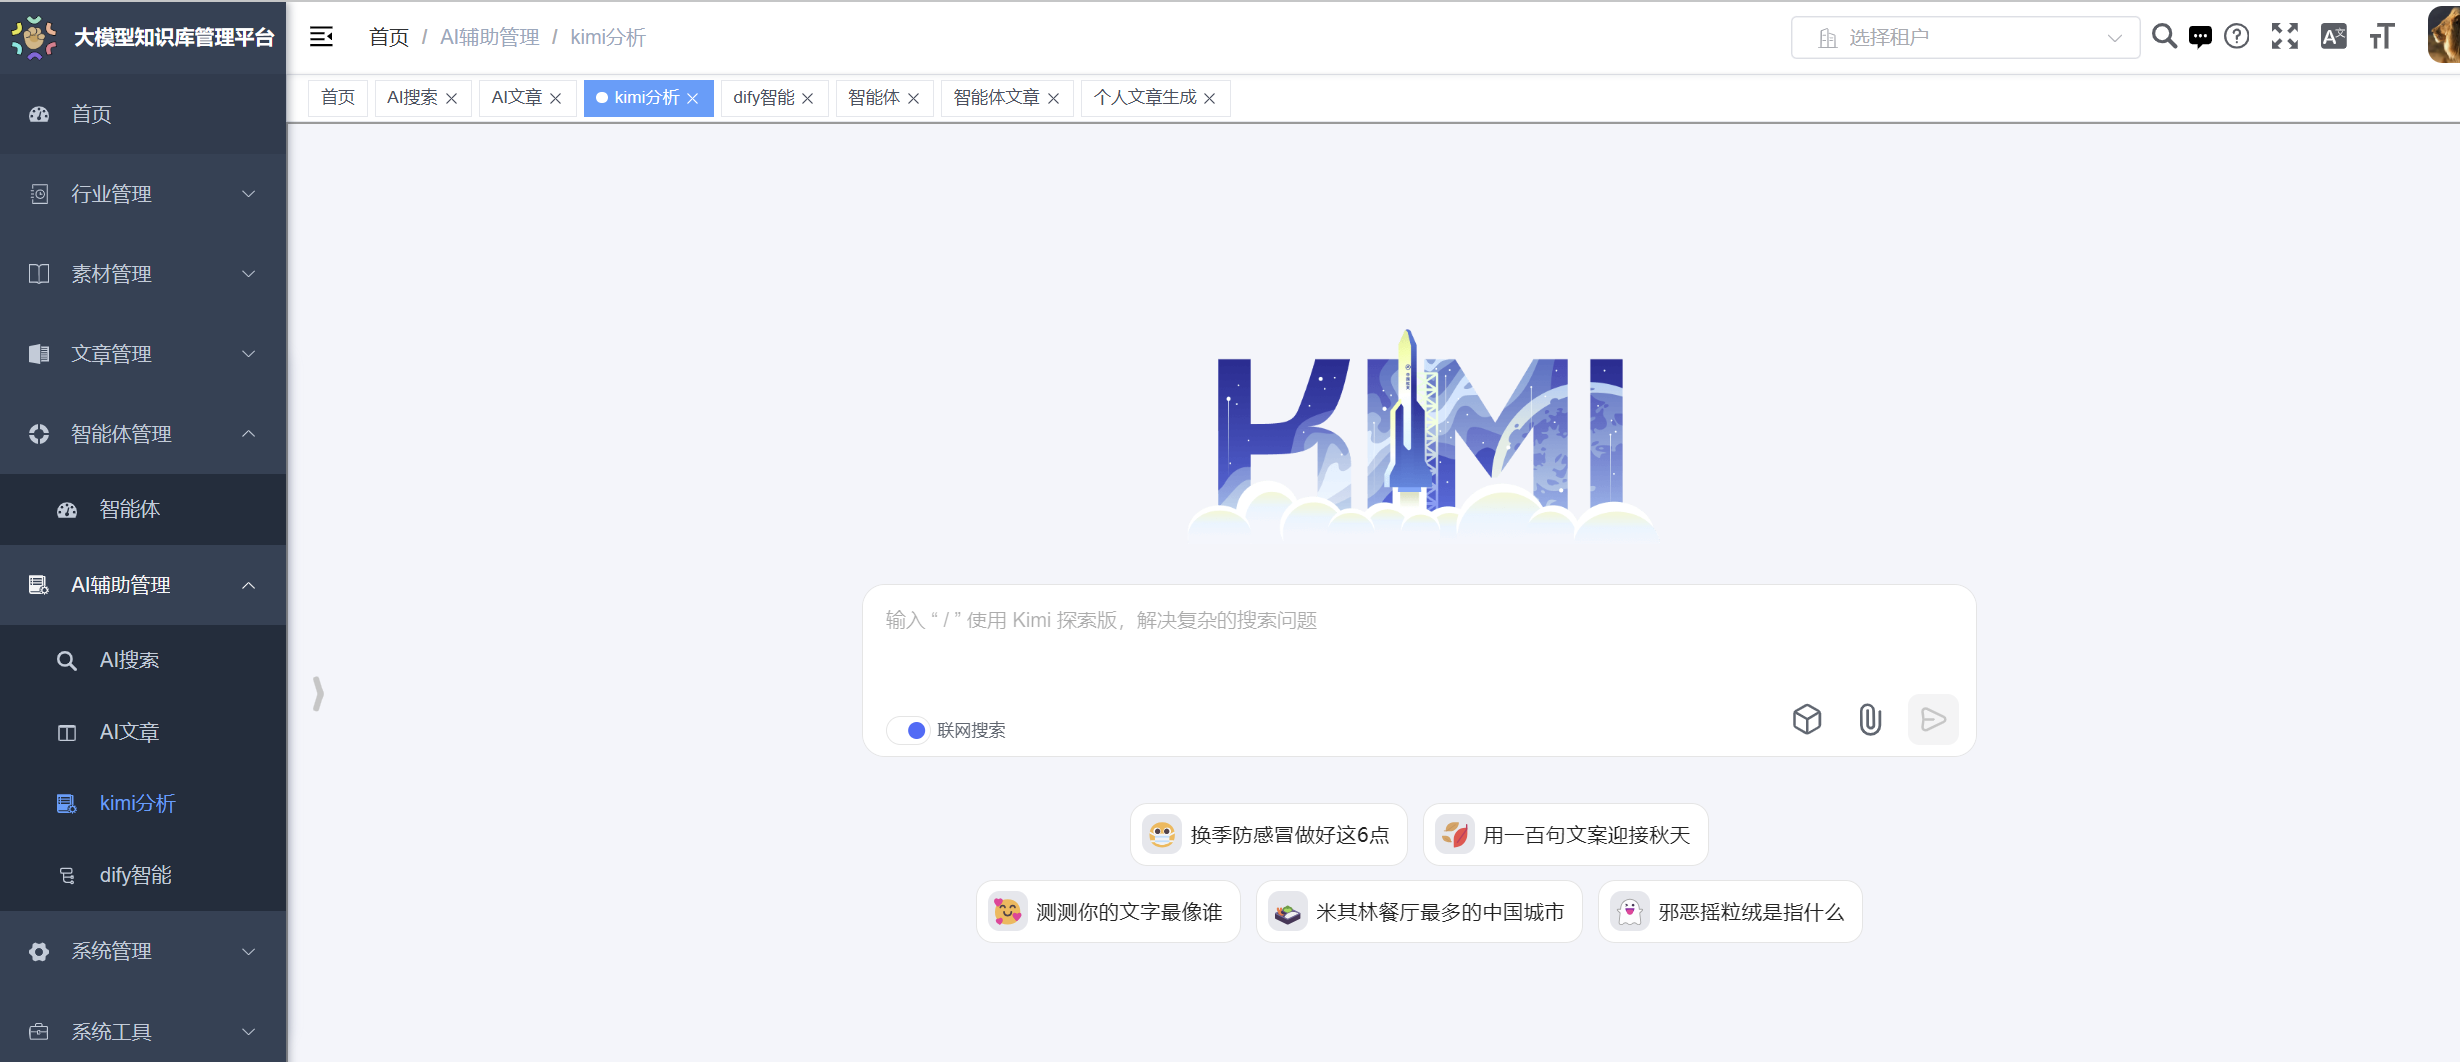Pick suggestion 测测你的文字最像谁
Screen dimensions: 2460x1062
(1108, 912)
